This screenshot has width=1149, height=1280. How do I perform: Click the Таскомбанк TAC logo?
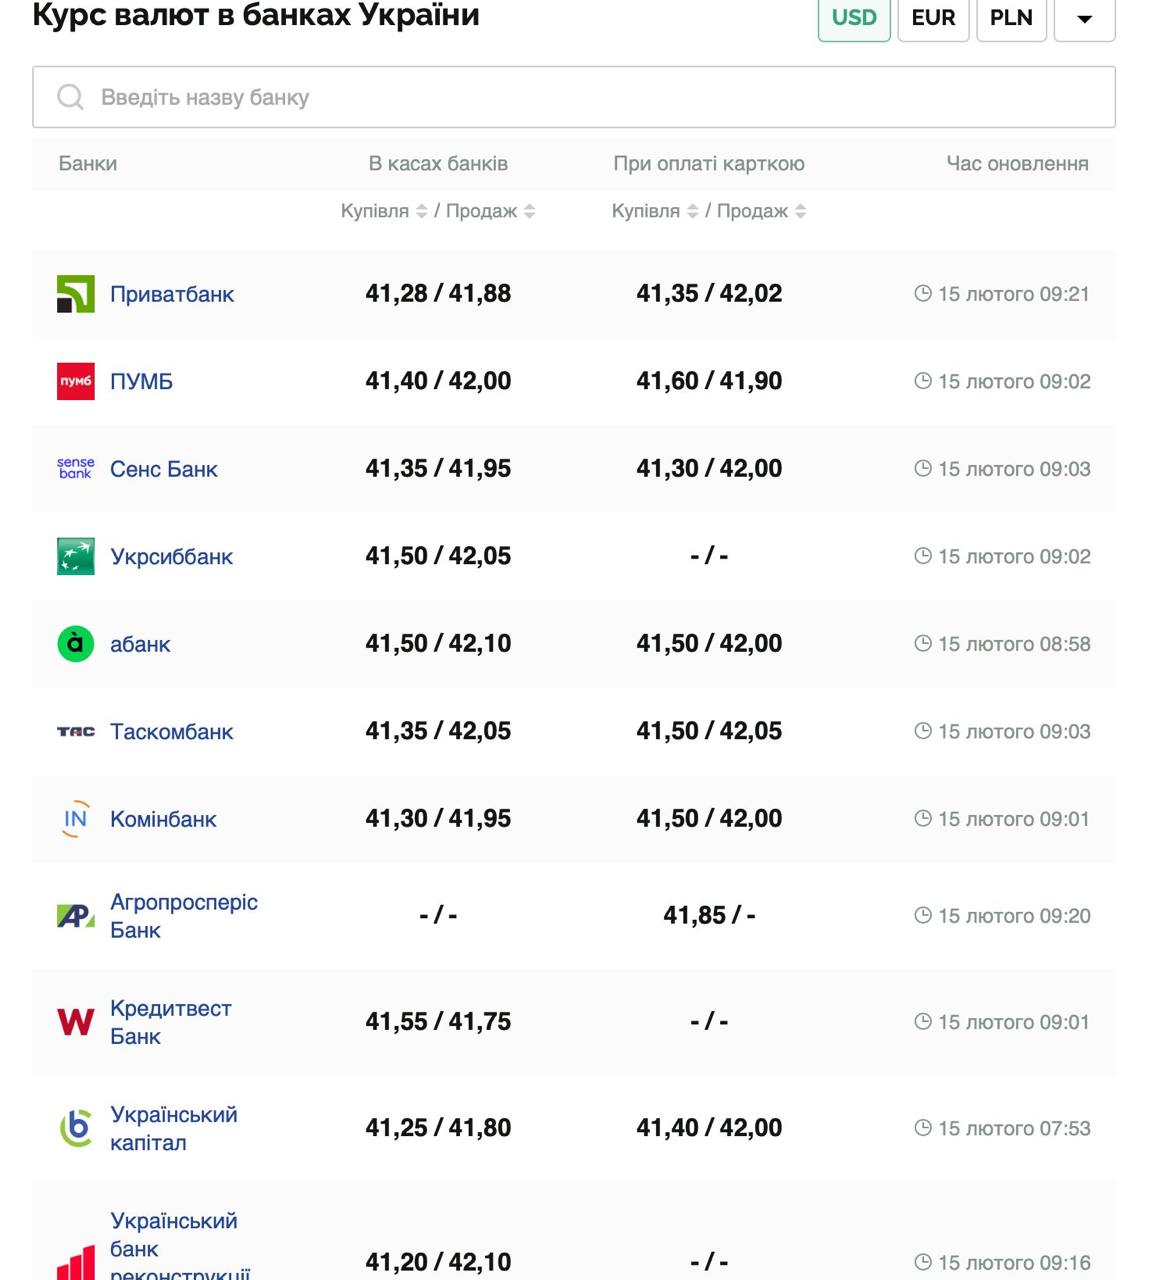click(75, 732)
